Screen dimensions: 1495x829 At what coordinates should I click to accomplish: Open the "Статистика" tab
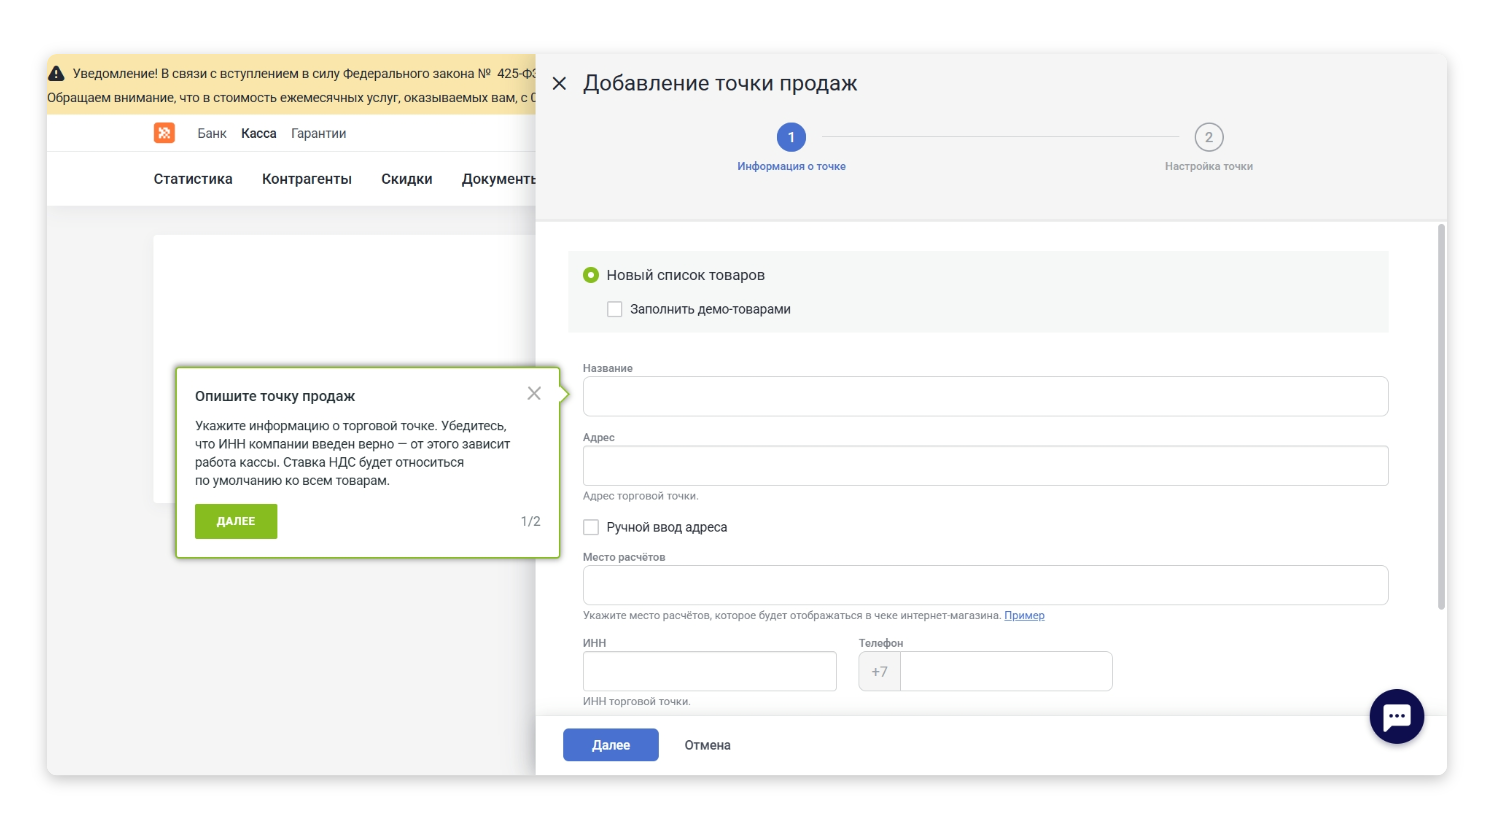193,179
